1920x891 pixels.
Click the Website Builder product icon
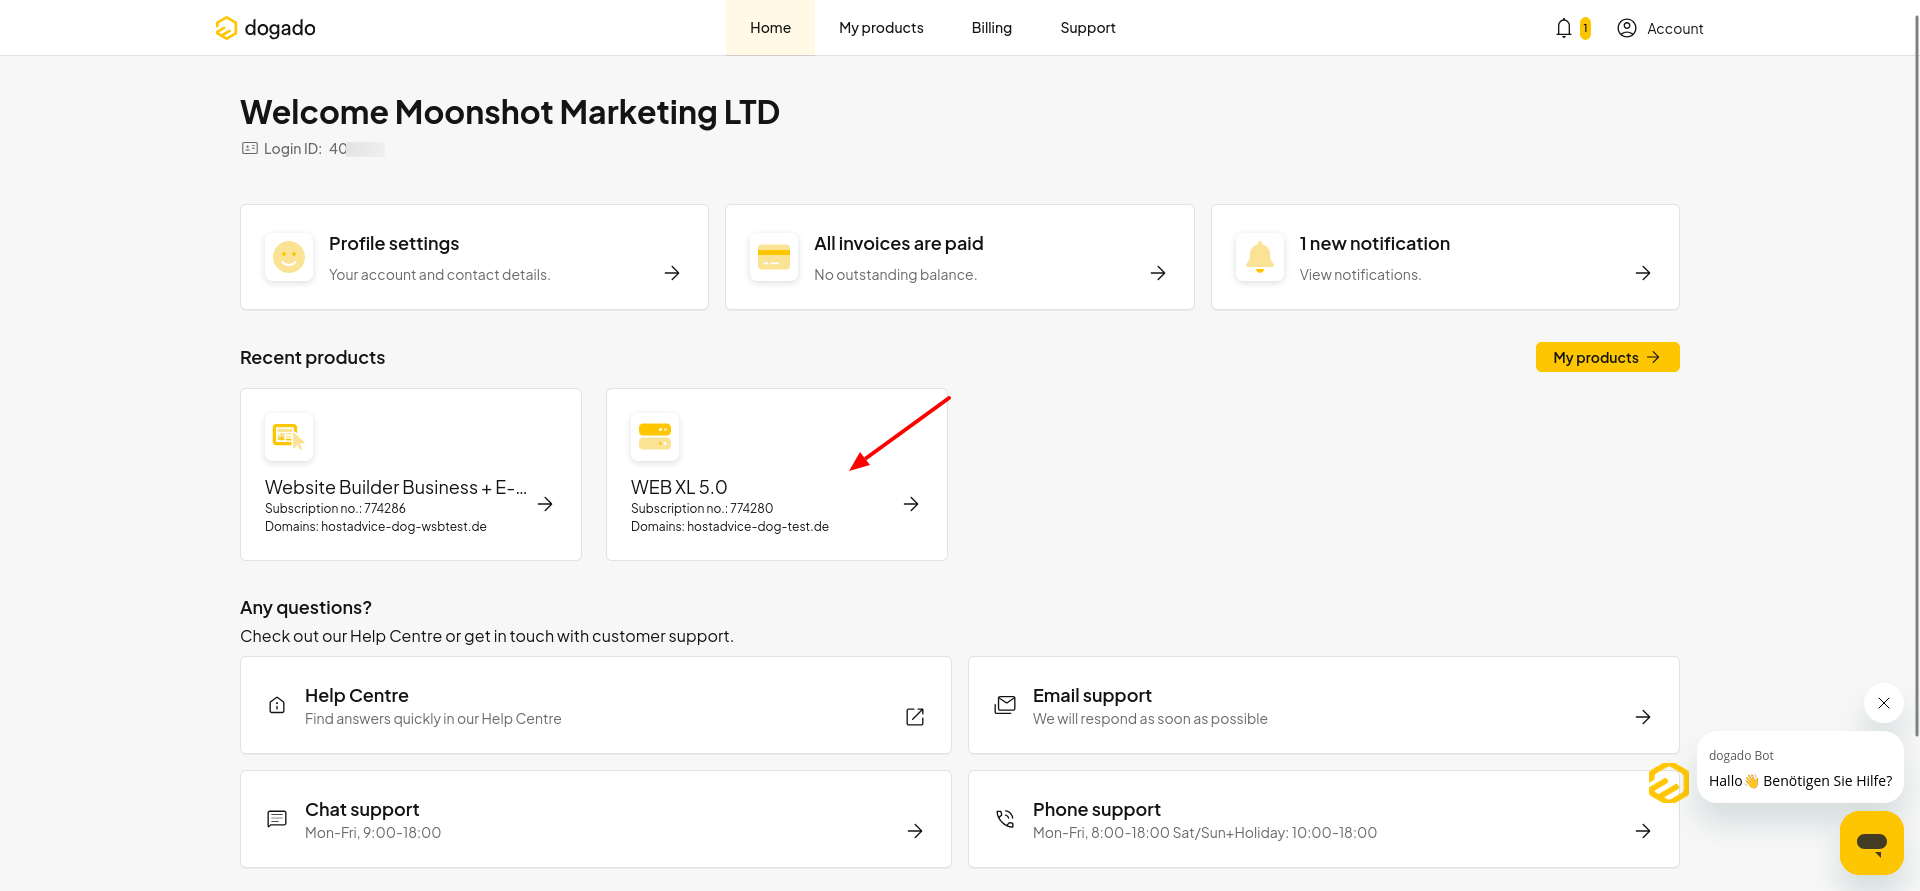[289, 437]
